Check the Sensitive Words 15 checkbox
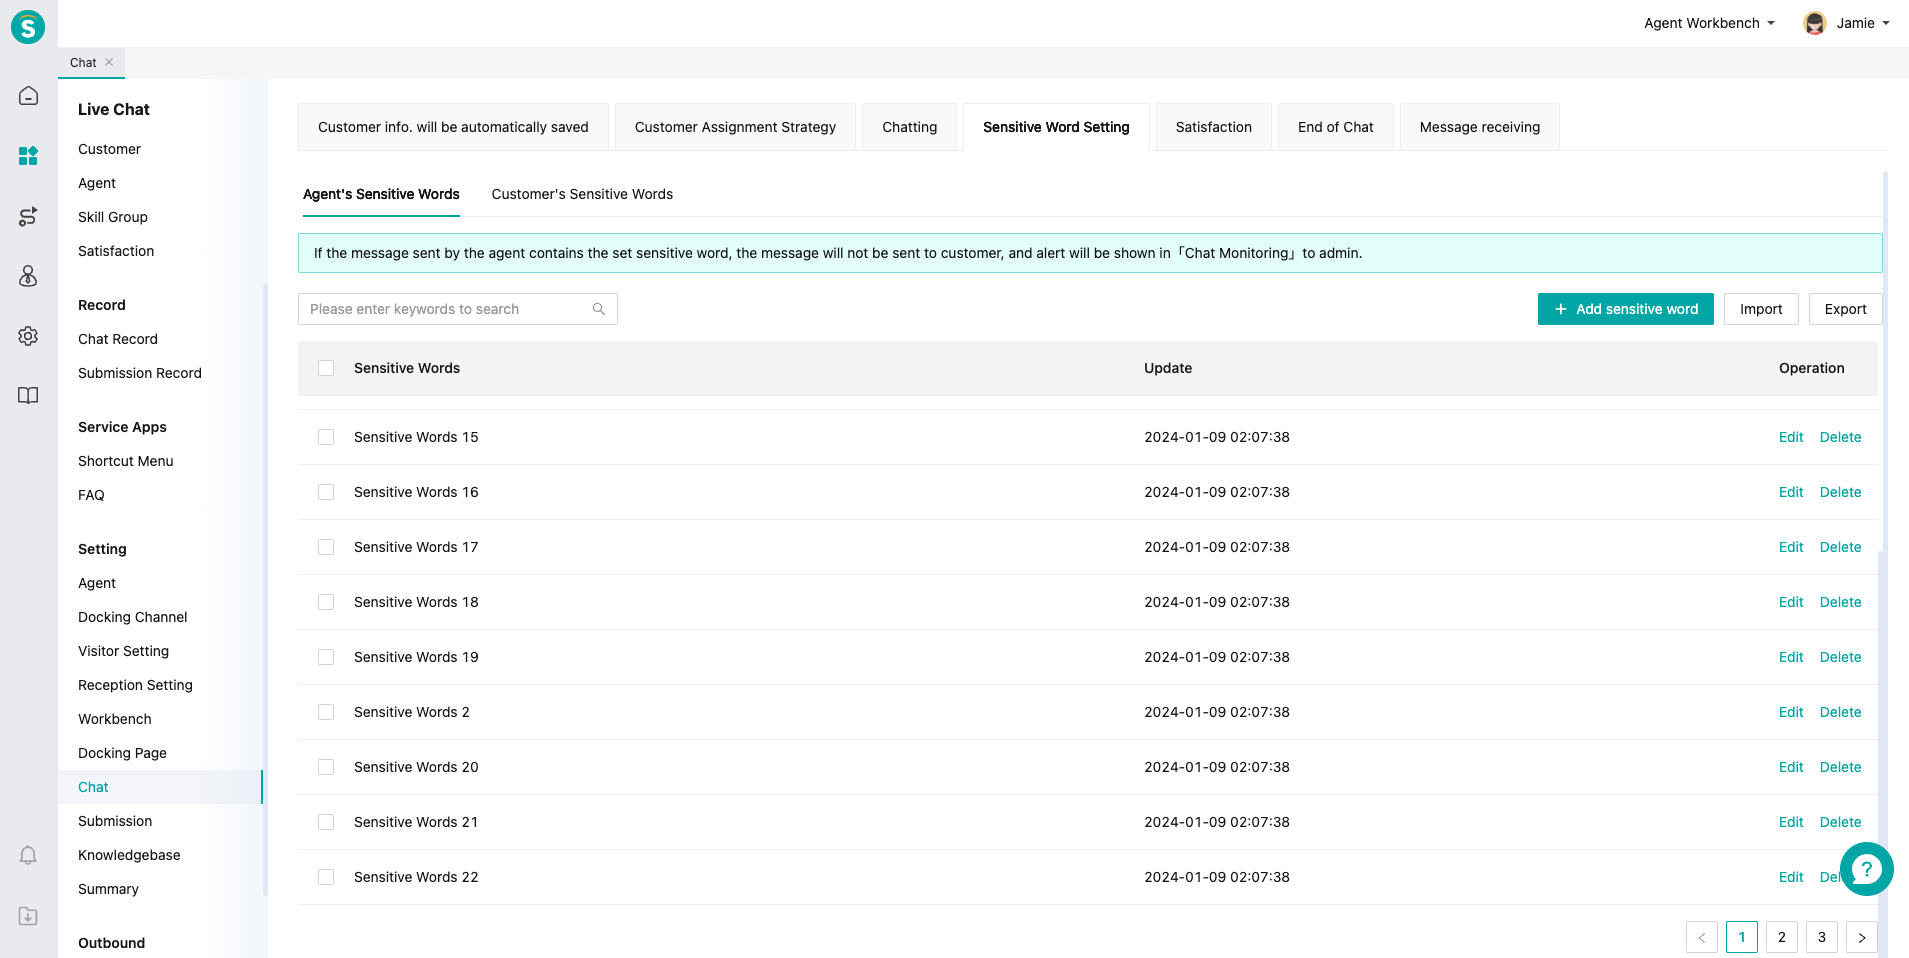The height and width of the screenshot is (958, 1909). [x=326, y=437]
